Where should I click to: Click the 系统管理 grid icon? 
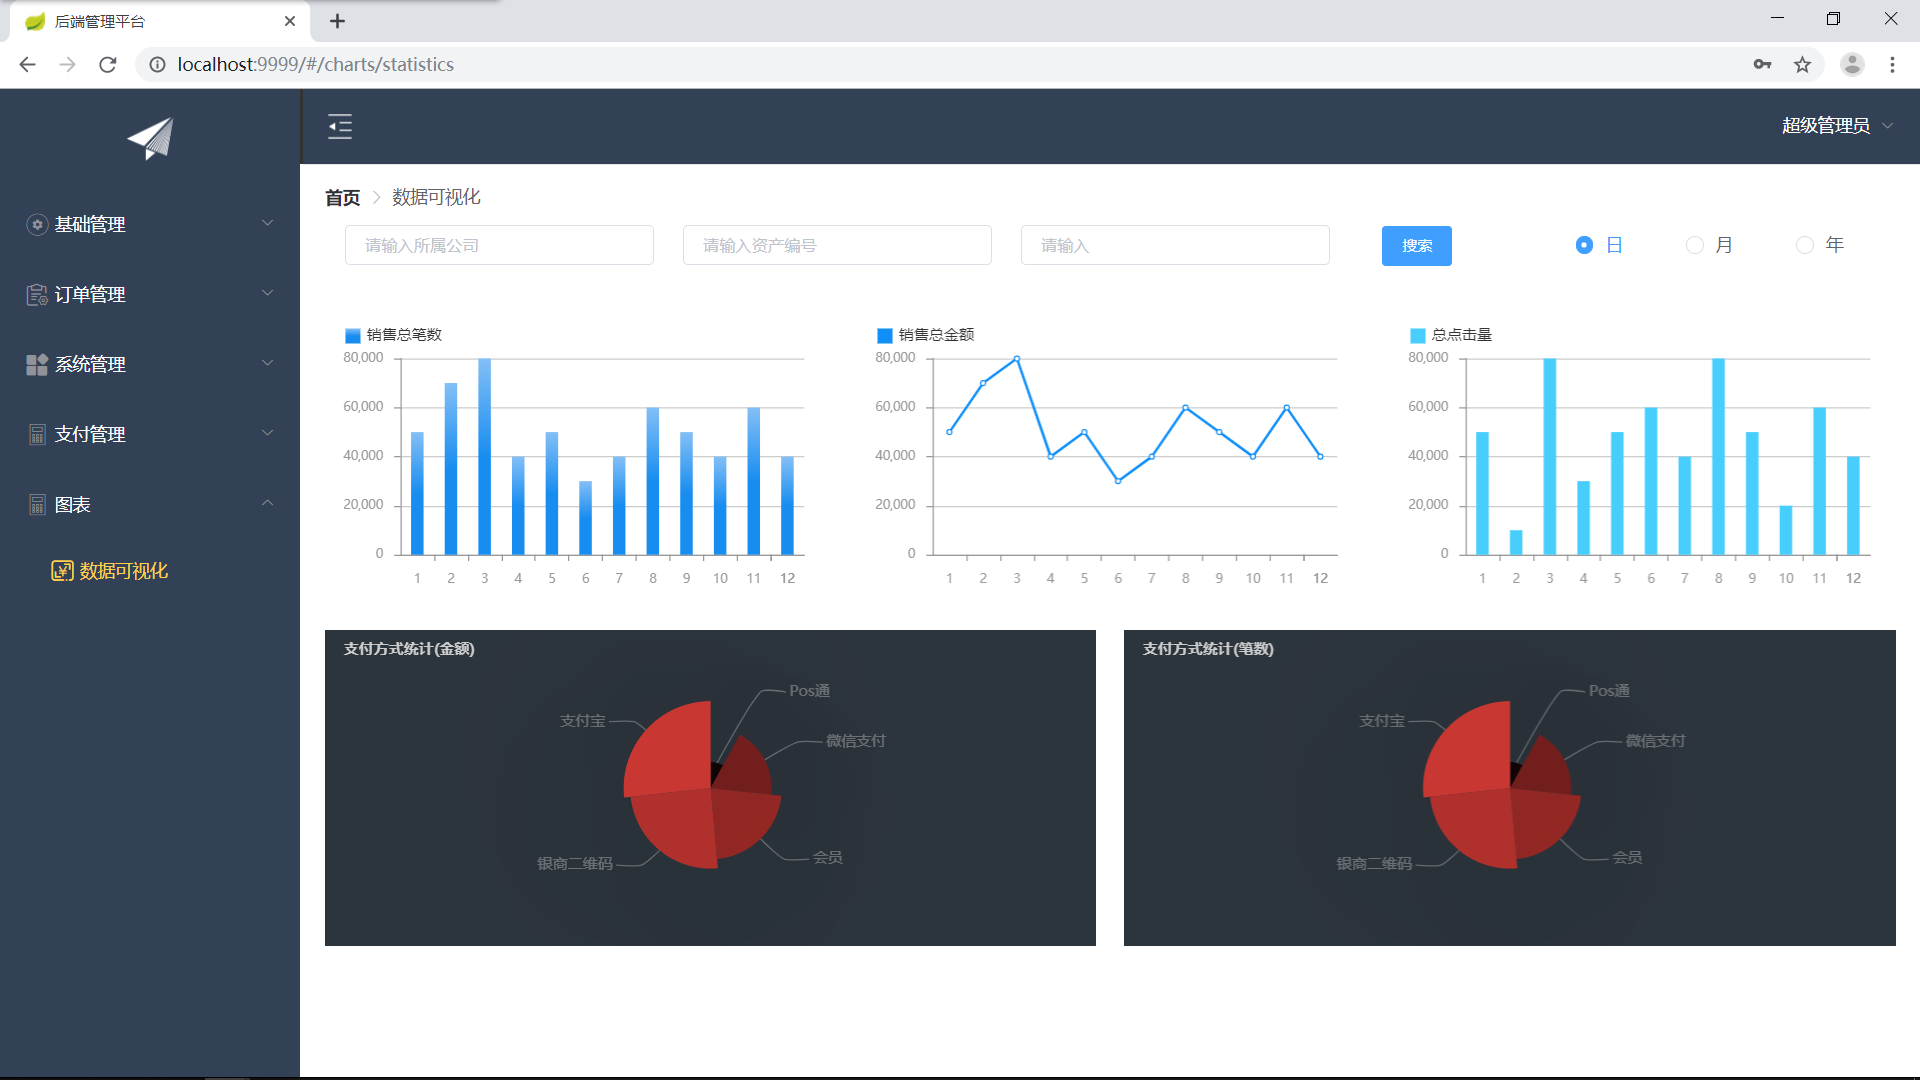point(37,364)
